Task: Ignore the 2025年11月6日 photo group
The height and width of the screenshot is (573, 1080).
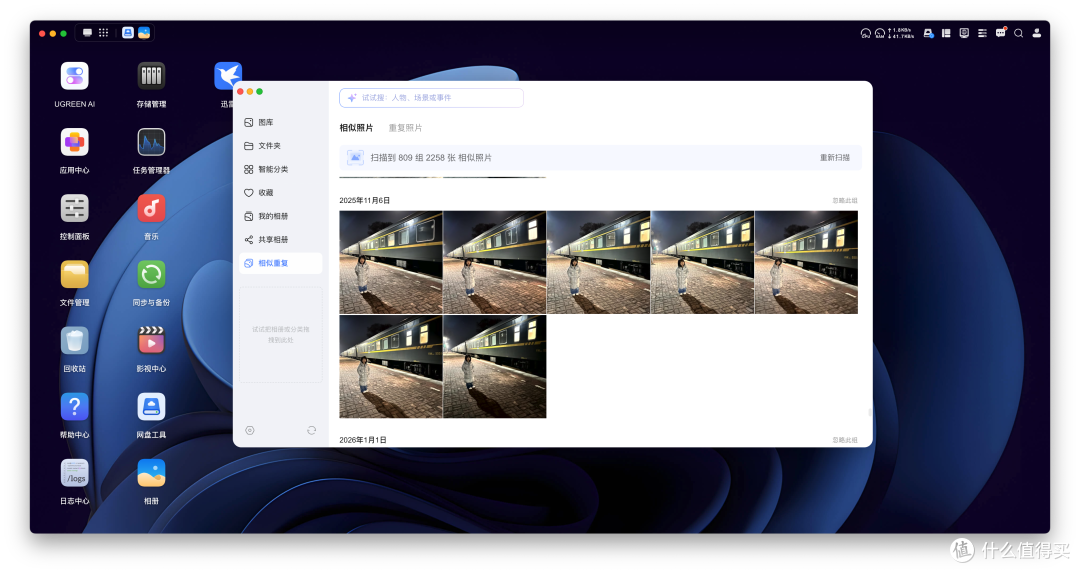Action: point(844,200)
